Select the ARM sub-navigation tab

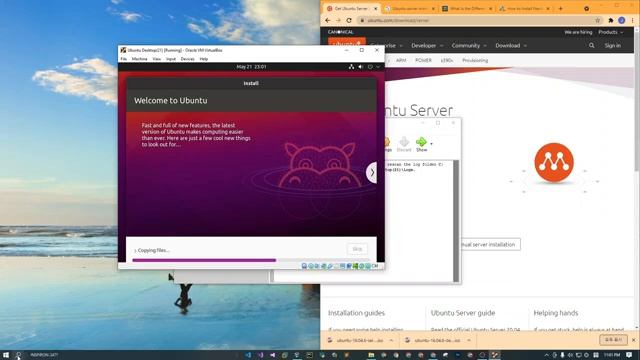[401, 60]
